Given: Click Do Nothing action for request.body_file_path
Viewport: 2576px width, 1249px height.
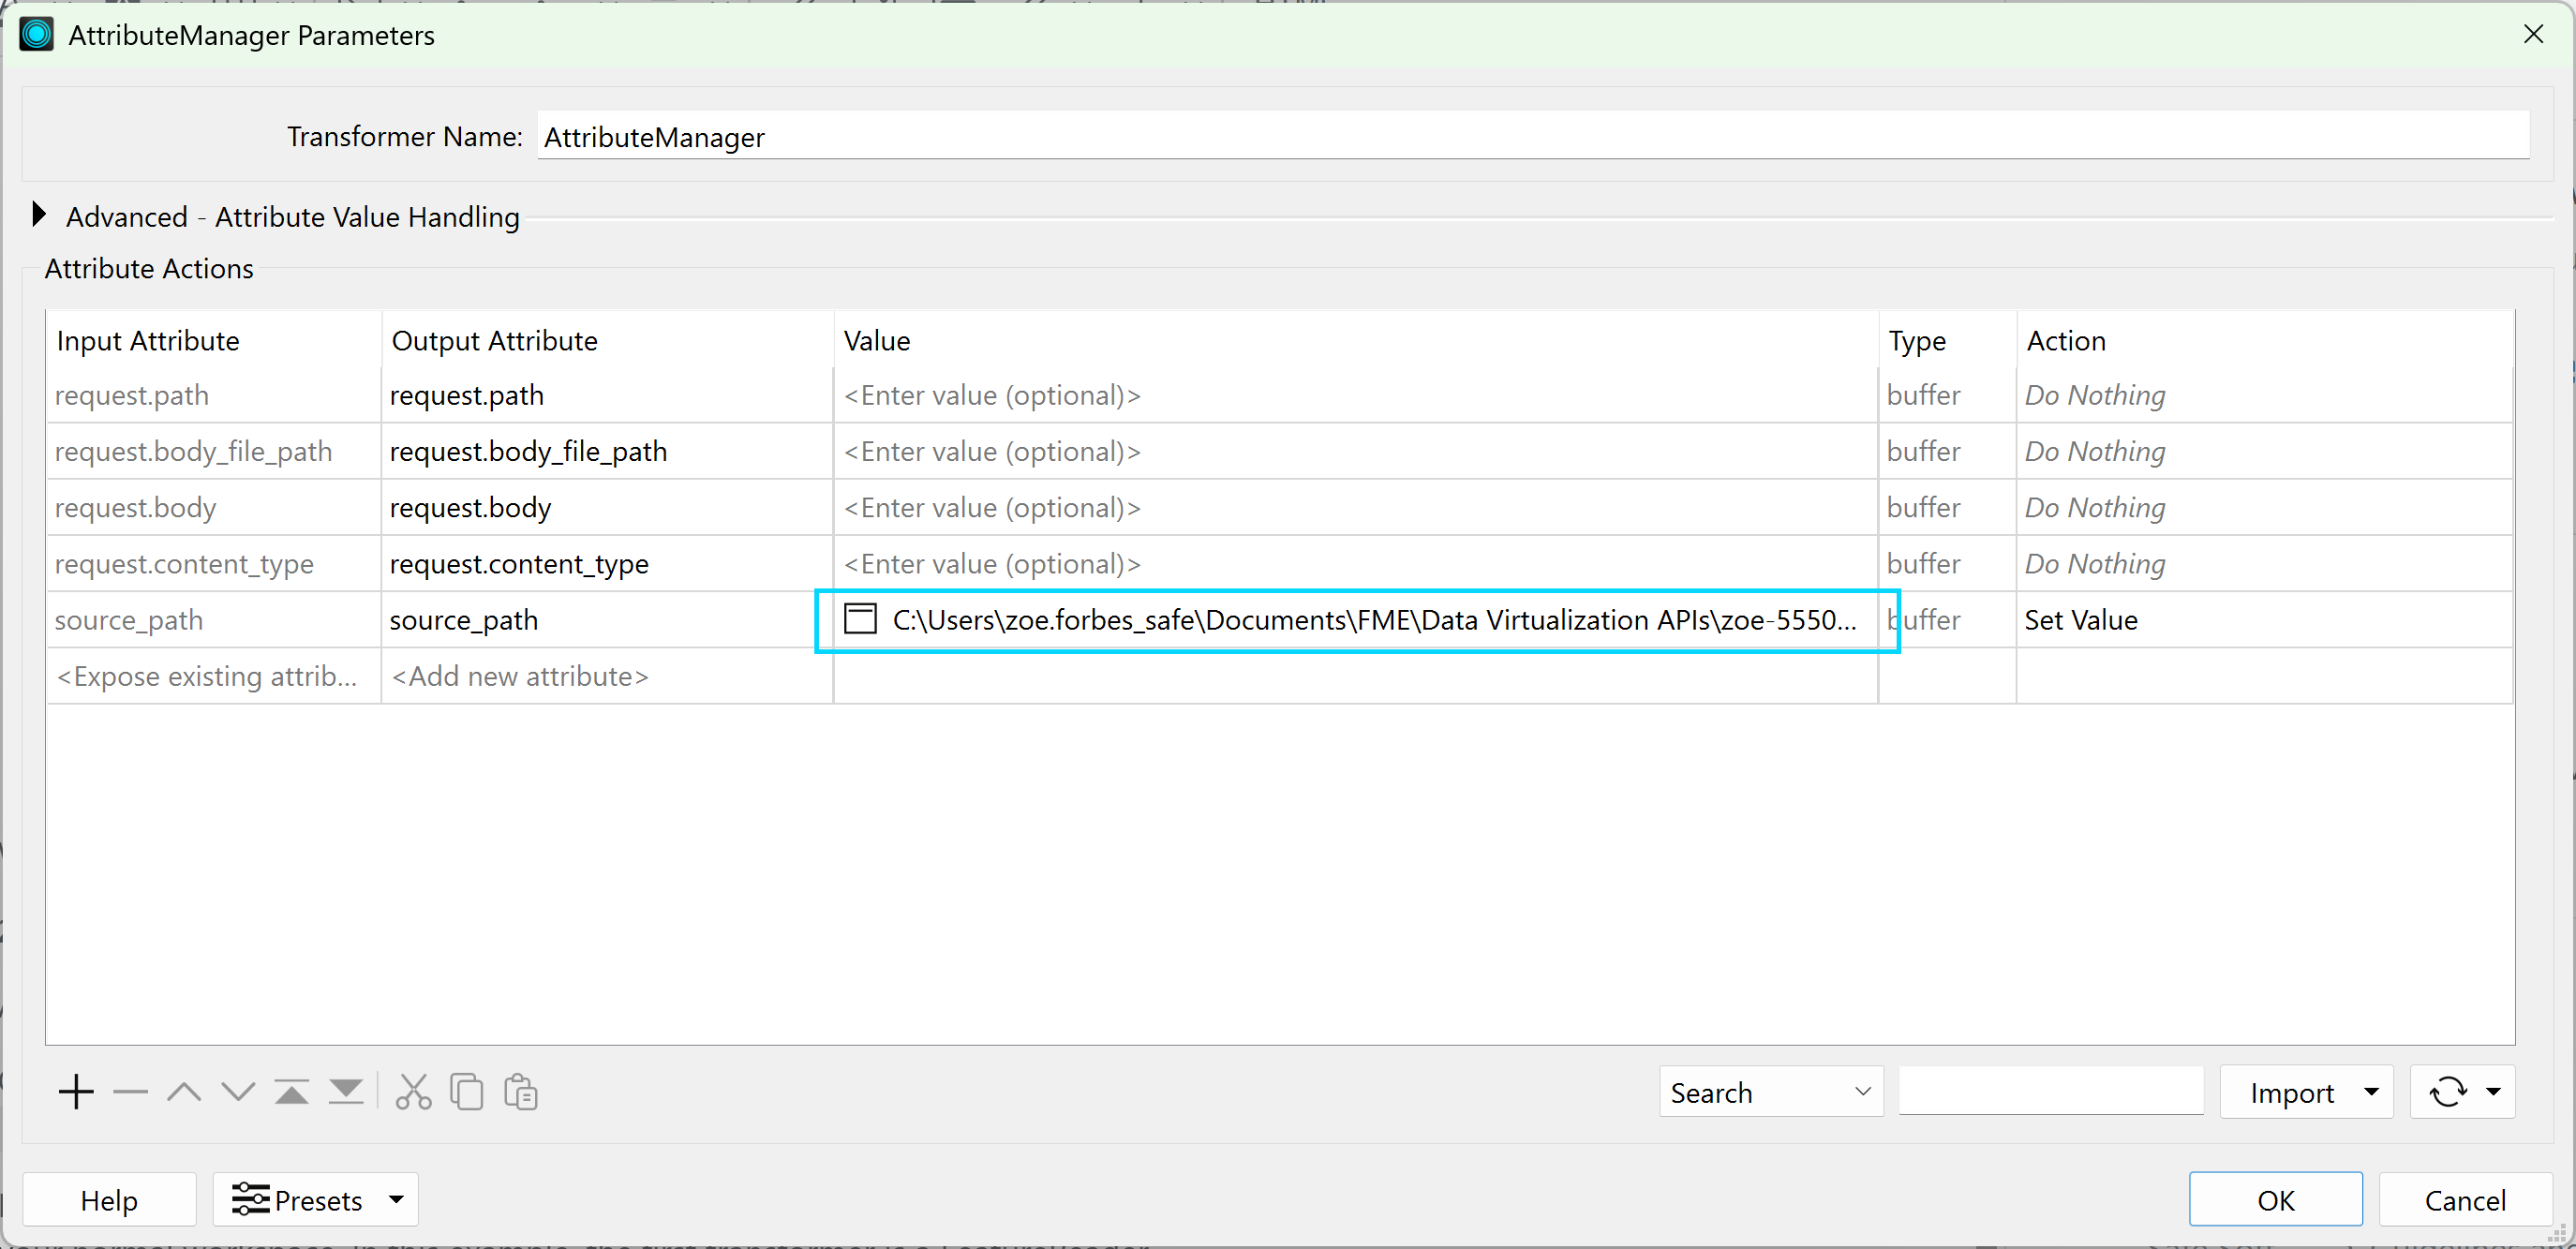Looking at the screenshot, I should click(x=2264, y=451).
